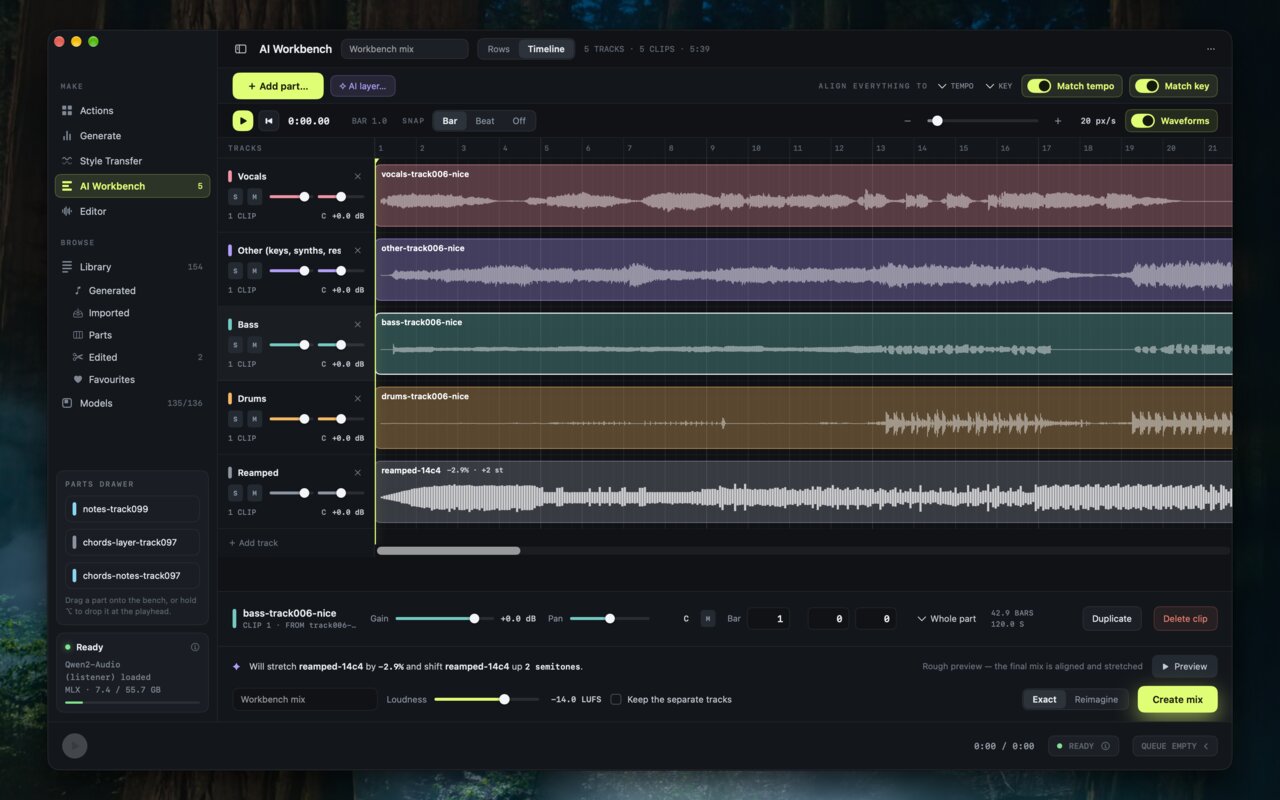This screenshot has height=800, width=1280.
Task: Remove the Reamped track with its X
Action: coord(358,473)
